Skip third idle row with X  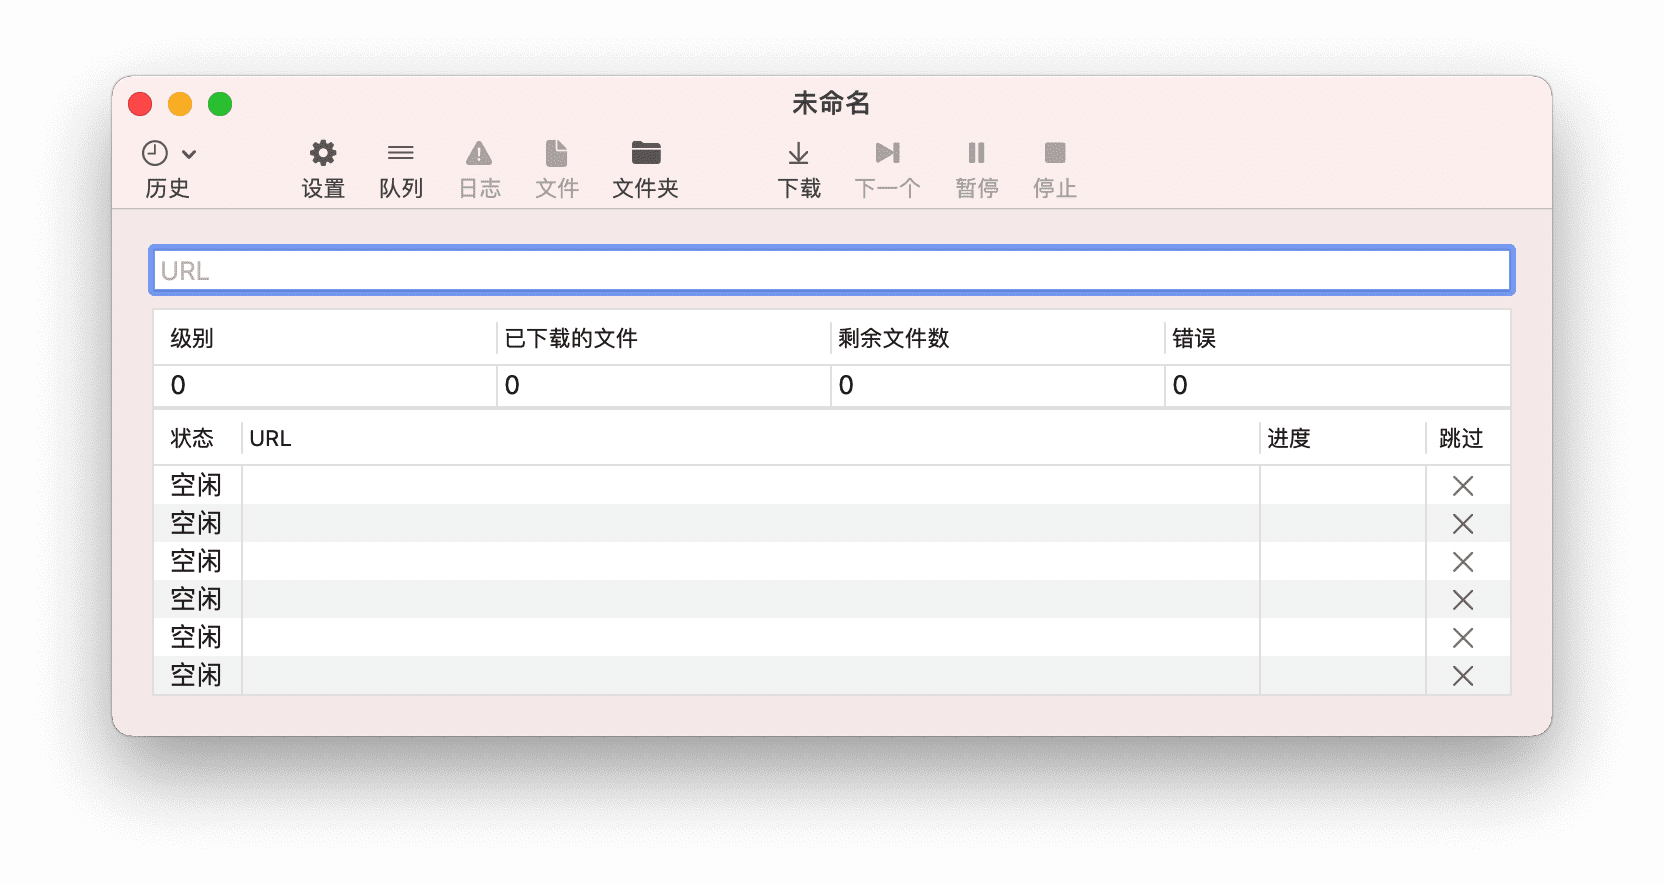click(x=1462, y=562)
